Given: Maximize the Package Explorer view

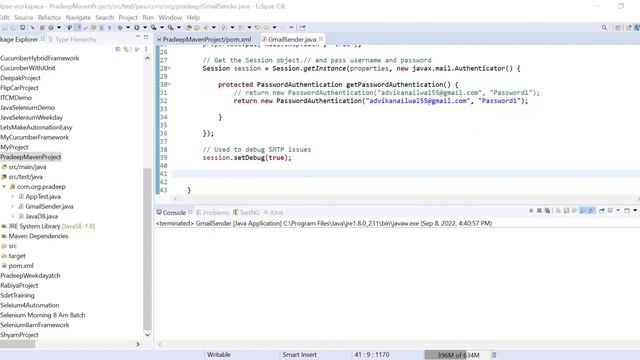Looking at the screenshot, I should (146, 37).
